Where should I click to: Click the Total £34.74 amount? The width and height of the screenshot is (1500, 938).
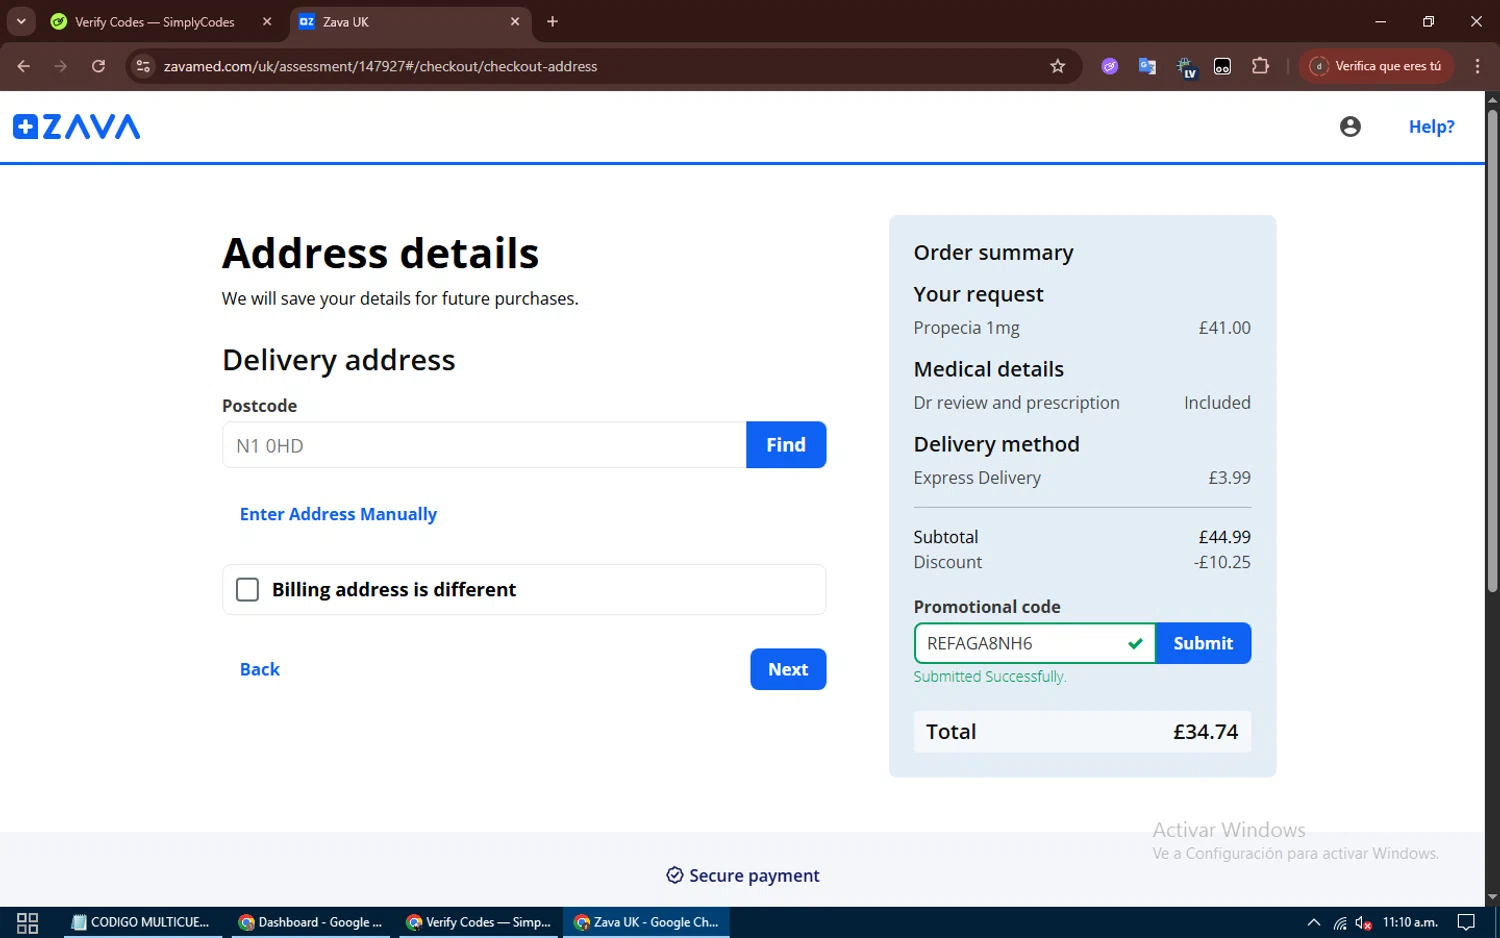pyautogui.click(x=1205, y=732)
